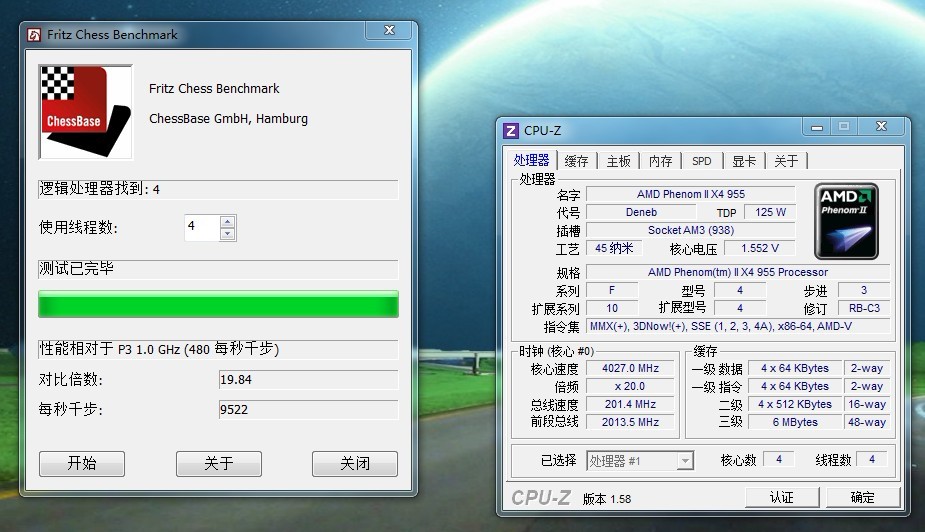Click the TDP value 125 W
925x532 pixels.
[770, 212]
